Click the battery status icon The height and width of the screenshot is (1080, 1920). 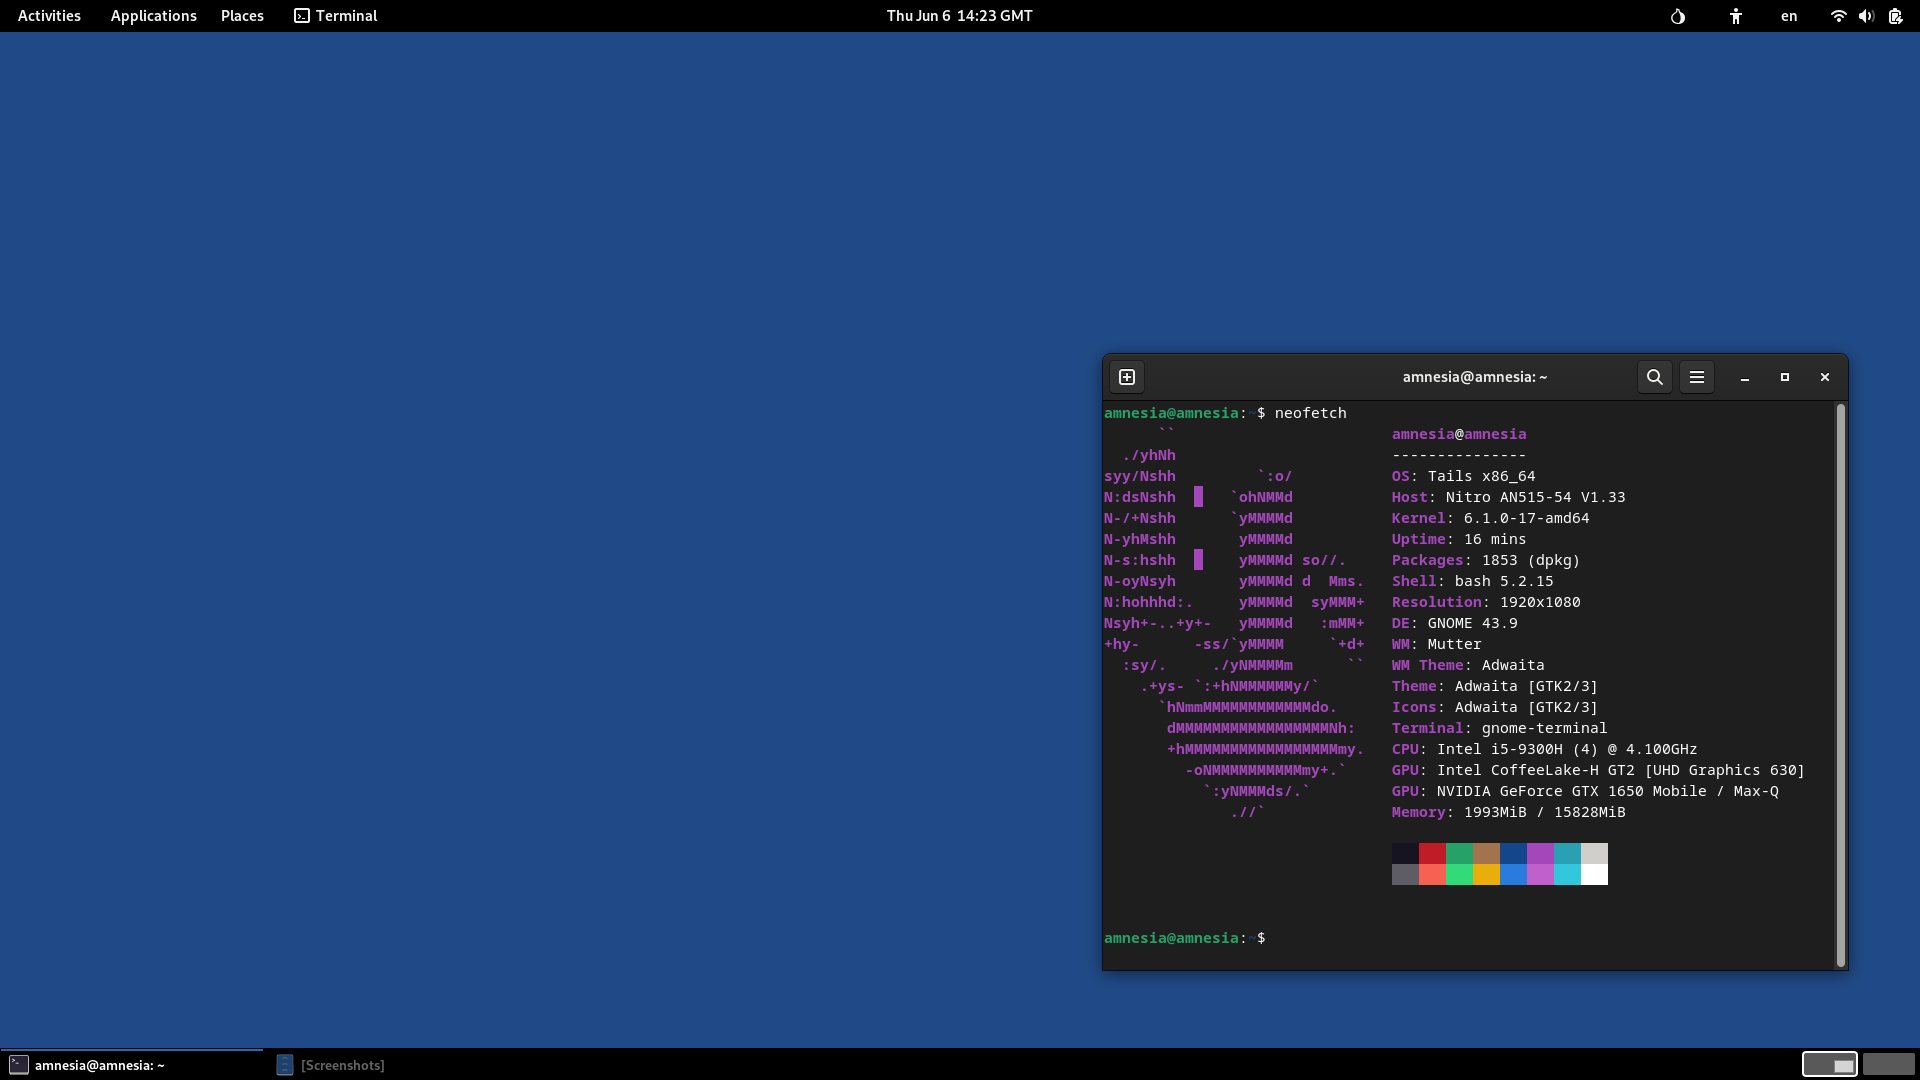[x=1895, y=16]
